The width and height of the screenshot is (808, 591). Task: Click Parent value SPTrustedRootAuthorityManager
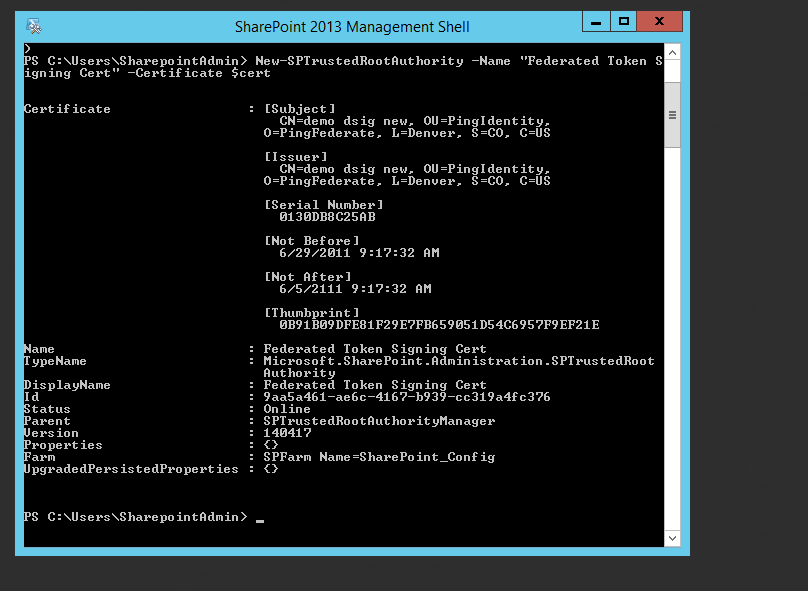pyautogui.click(x=379, y=421)
